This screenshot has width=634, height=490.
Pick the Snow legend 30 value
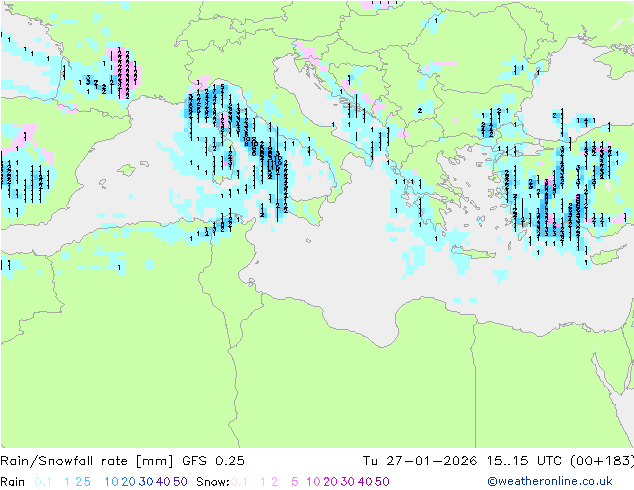[x=348, y=482]
